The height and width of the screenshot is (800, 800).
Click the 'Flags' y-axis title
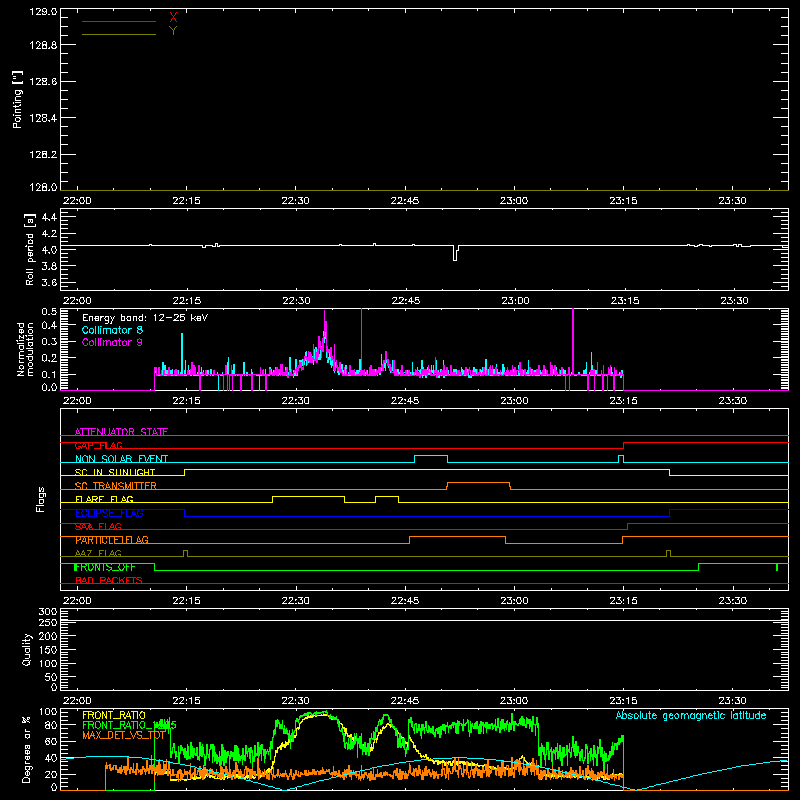[41, 499]
